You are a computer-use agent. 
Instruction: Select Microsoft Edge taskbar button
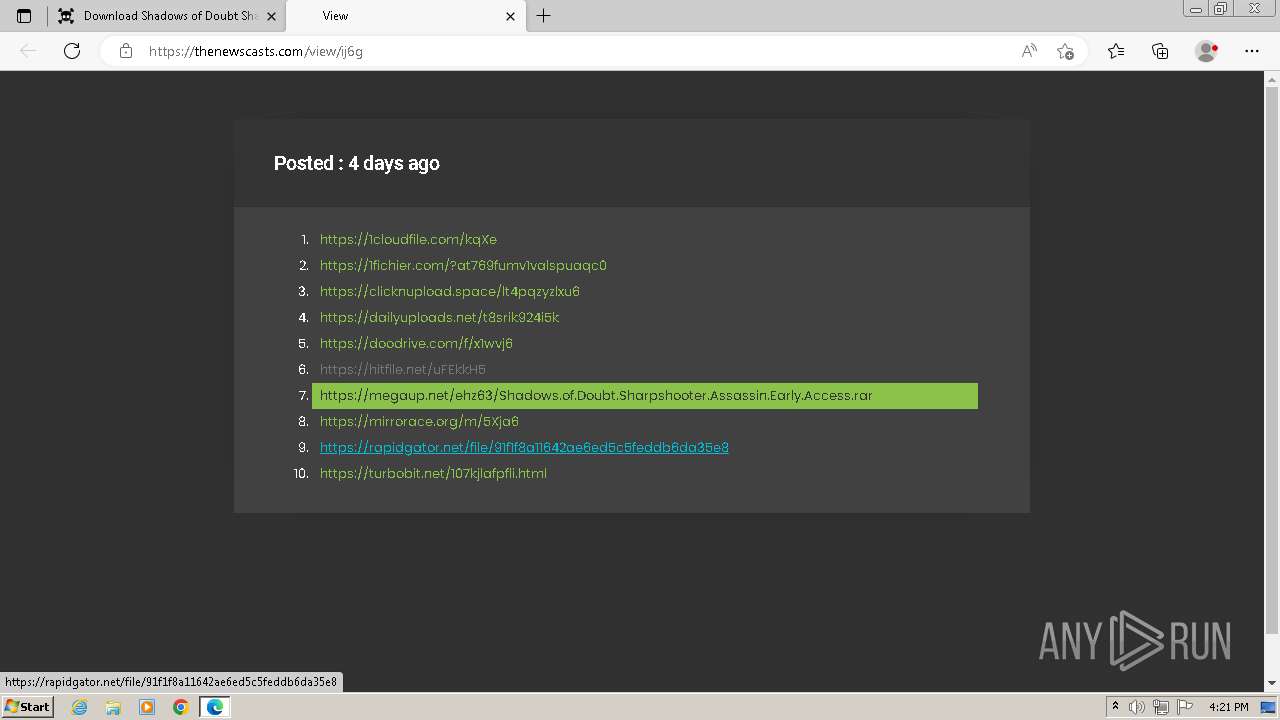click(x=215, y=707)
